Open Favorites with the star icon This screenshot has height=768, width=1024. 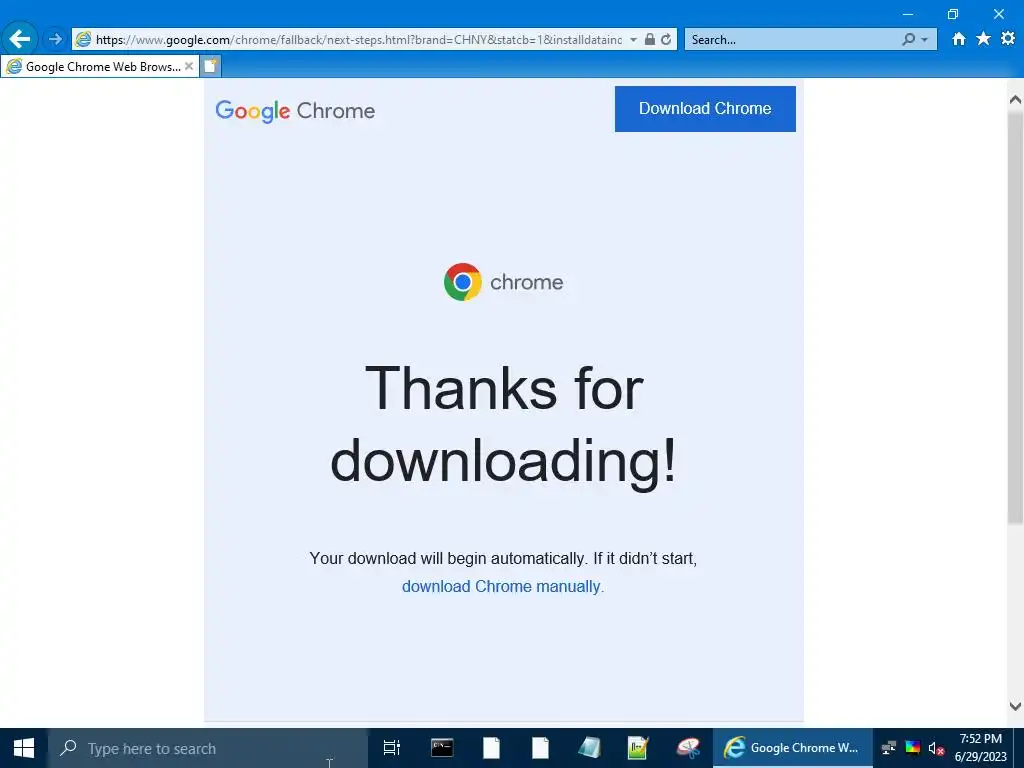click(983, 39)
